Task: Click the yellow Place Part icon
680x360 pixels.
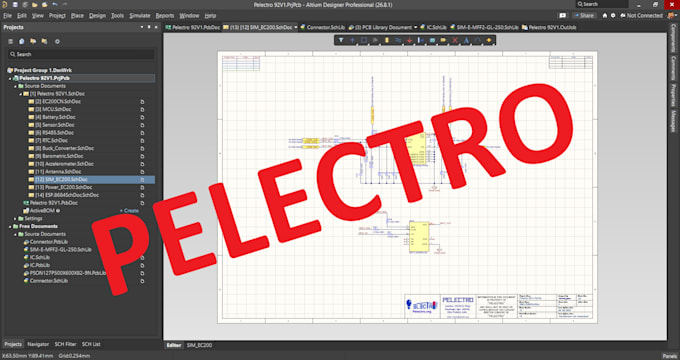Action: pos(387,40)
